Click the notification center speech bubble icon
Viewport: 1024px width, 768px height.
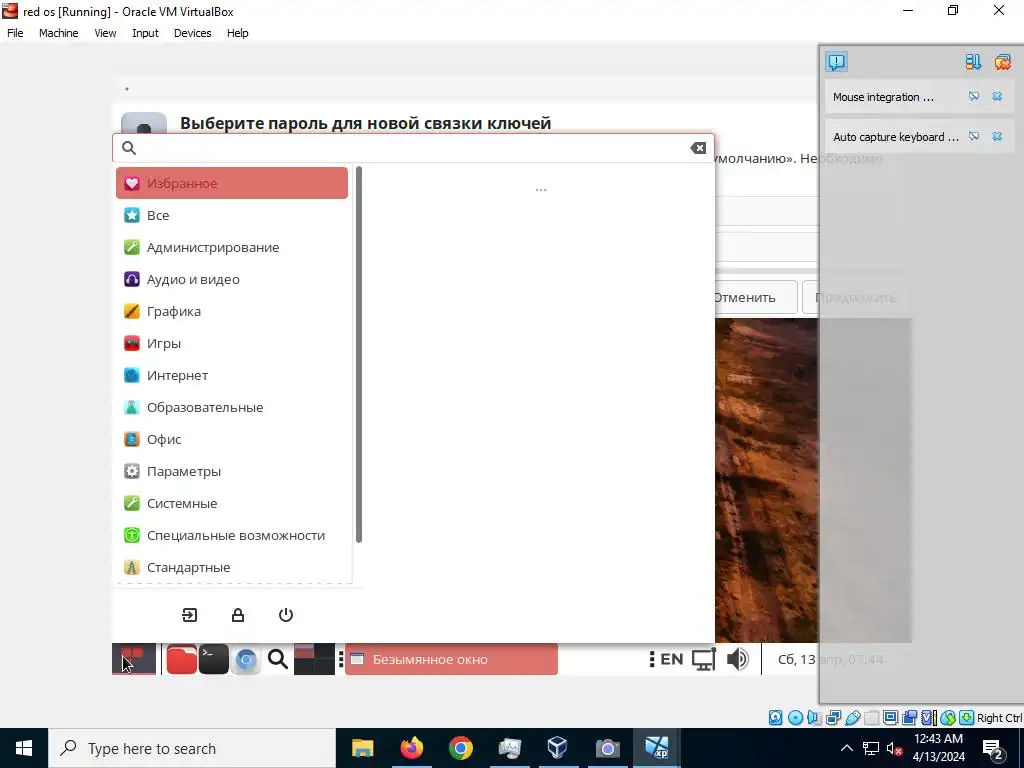(837, 62)
